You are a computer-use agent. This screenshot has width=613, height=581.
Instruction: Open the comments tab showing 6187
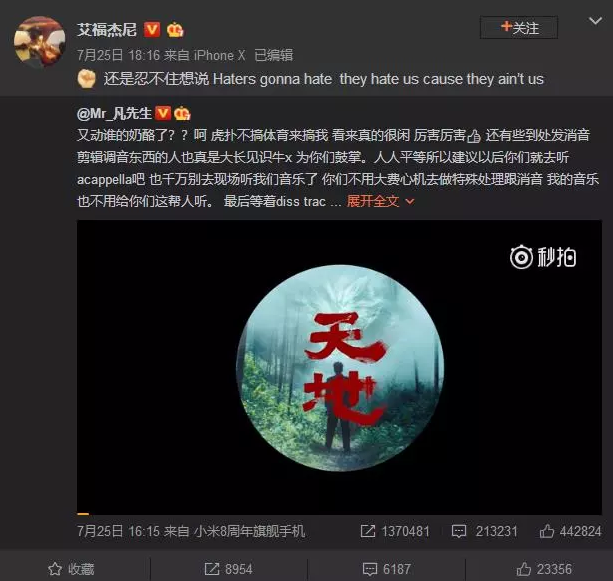[x=387, y=569]
